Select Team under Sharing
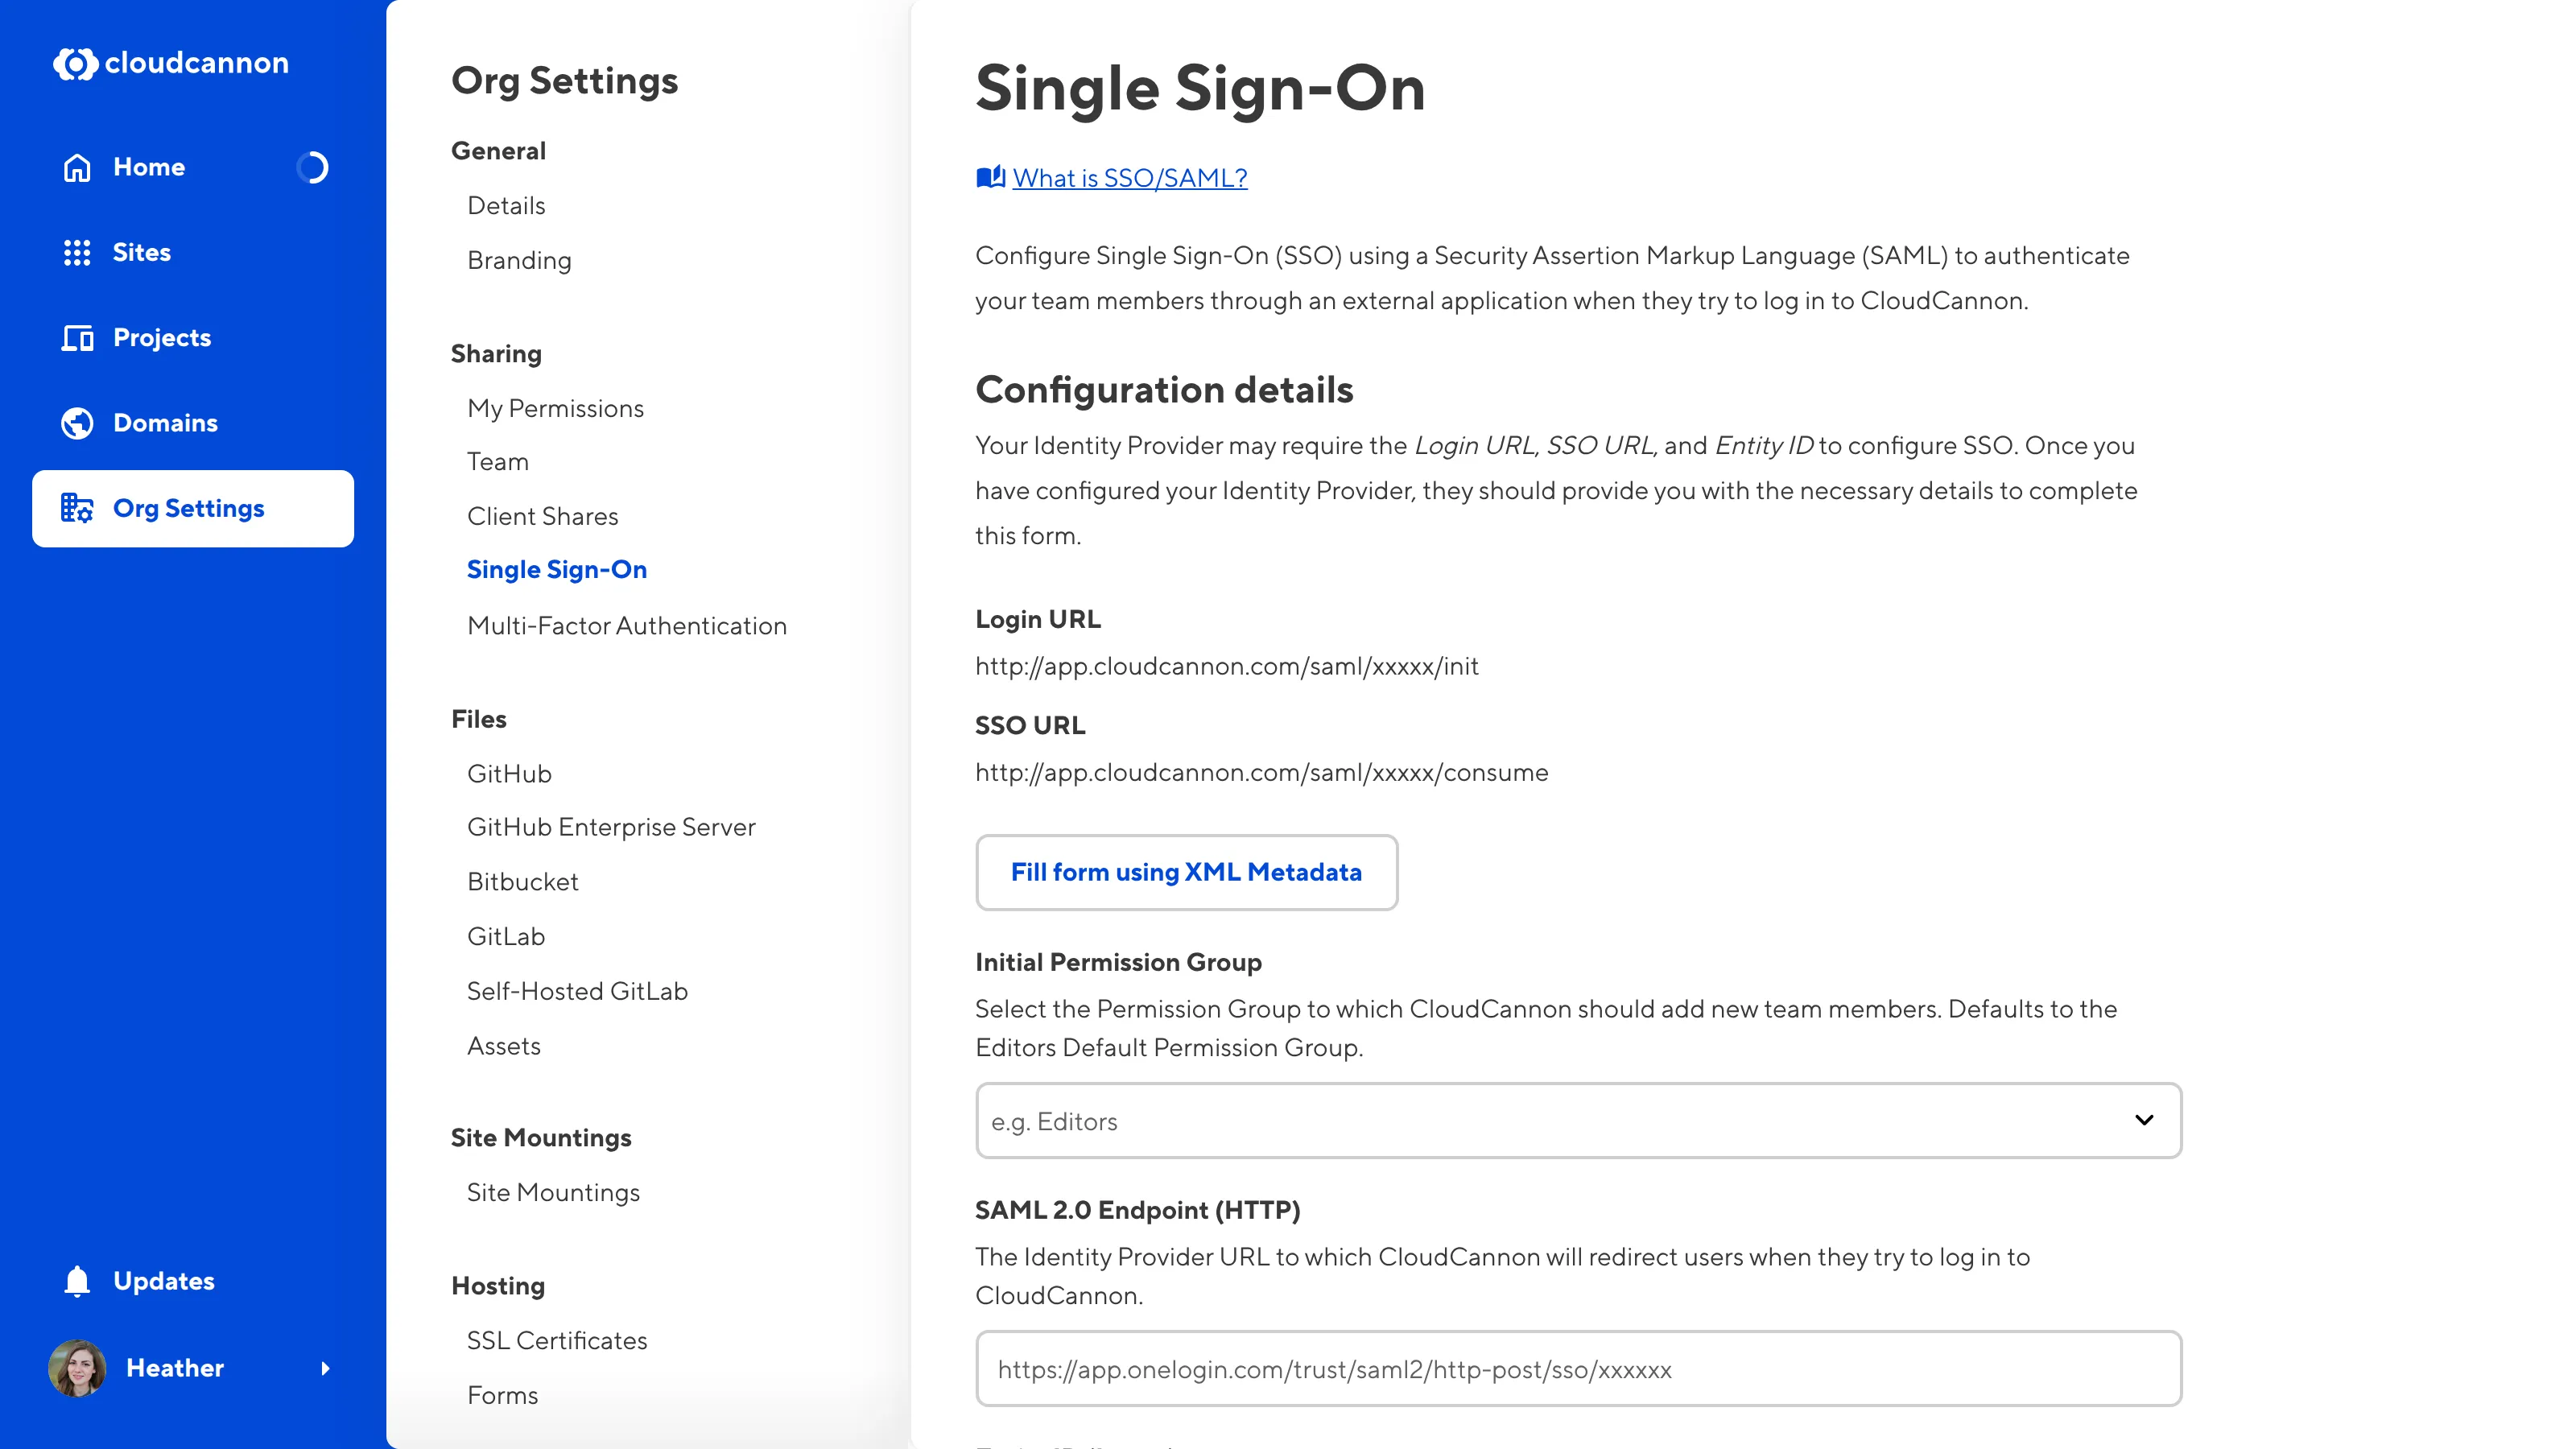The width and height of the screenshot is (2576, 1449). click(498, 461)
